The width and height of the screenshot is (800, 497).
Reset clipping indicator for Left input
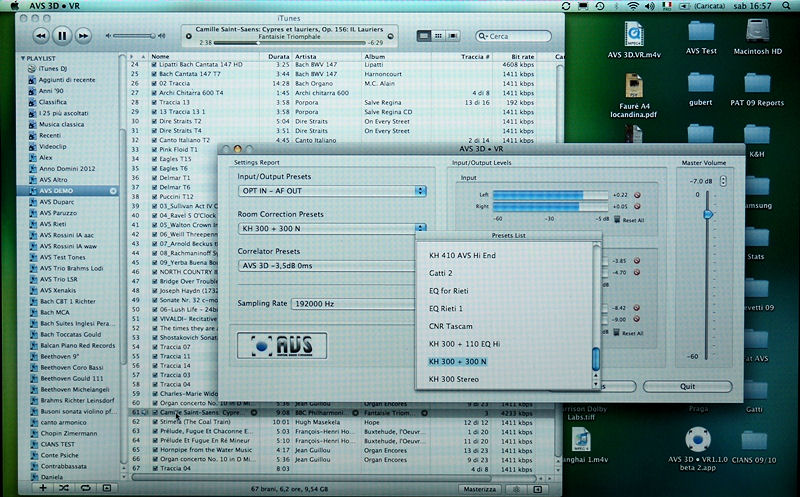point(637,195)
